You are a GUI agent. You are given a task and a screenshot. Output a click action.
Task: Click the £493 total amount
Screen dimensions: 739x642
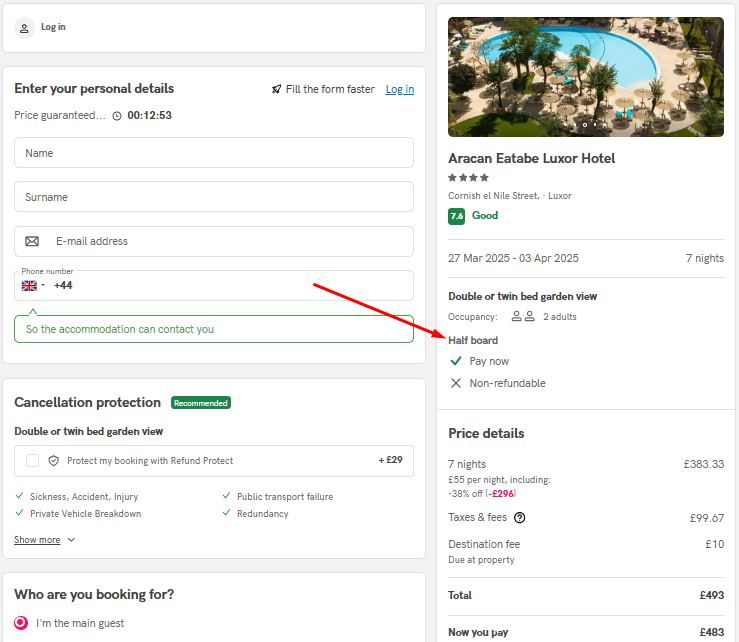(712, 595)
